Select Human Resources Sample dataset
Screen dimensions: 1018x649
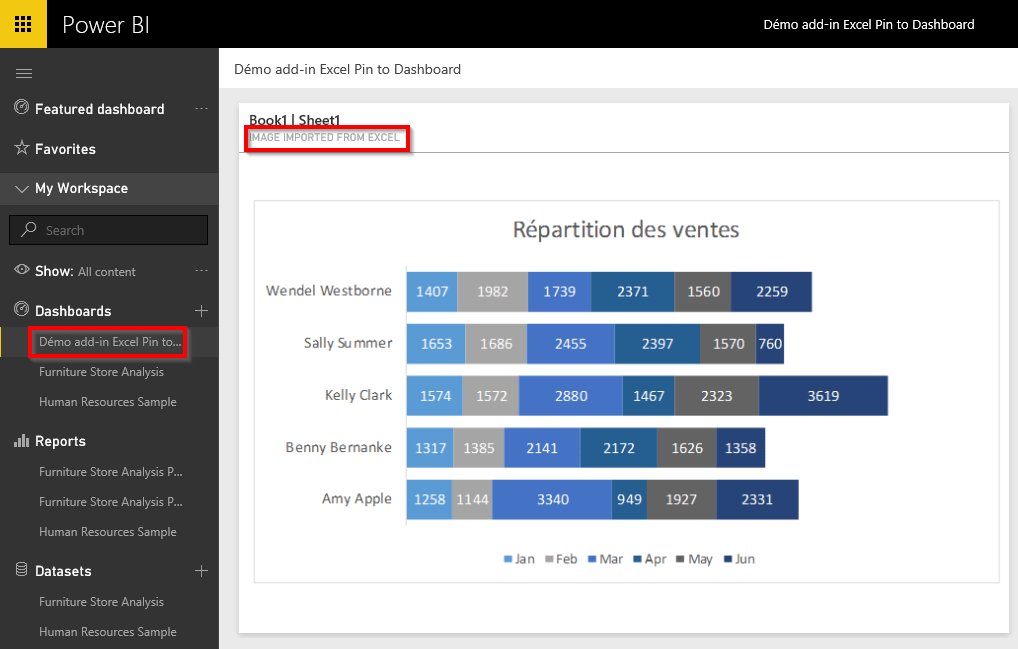click(107, 632)
